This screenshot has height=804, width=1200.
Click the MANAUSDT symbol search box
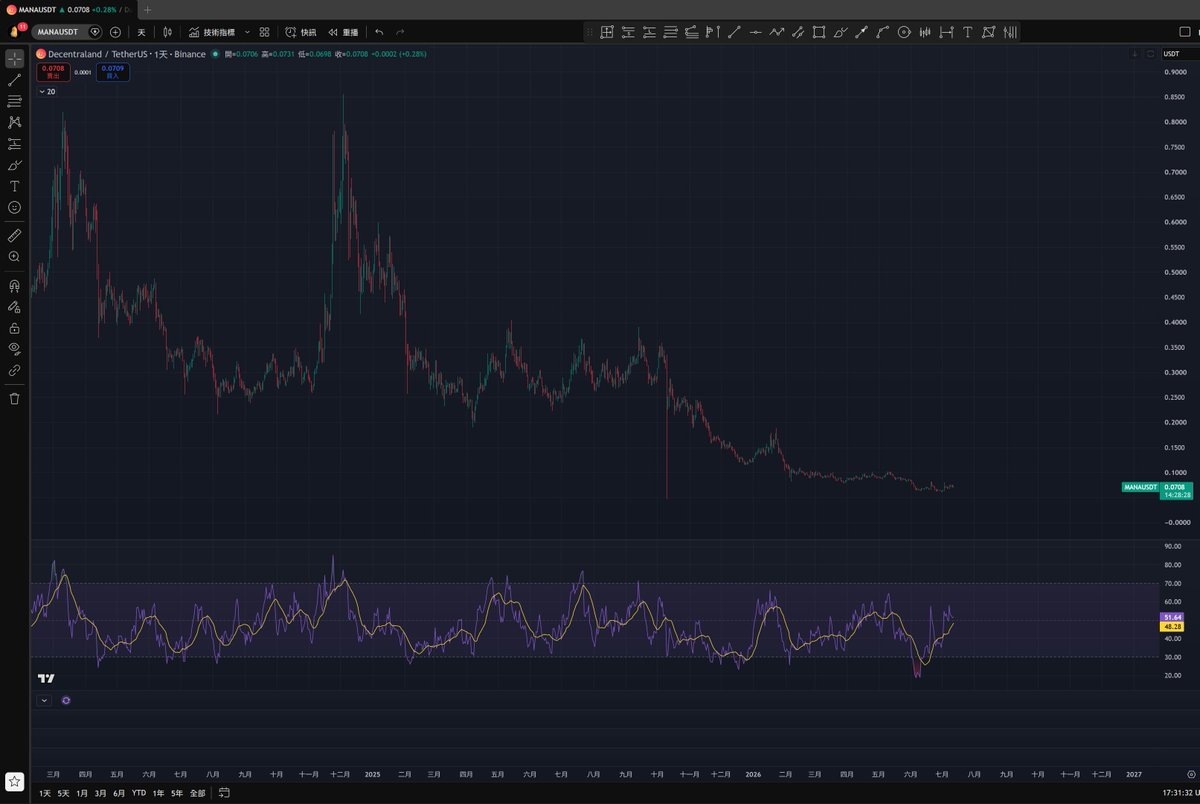pos(68,32)
